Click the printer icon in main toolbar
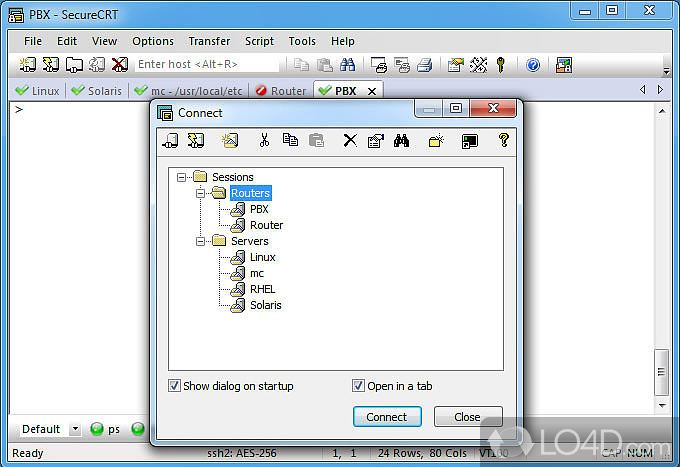Image resolution: width=680 pixels, height=467 pixels. pos(425,65)
